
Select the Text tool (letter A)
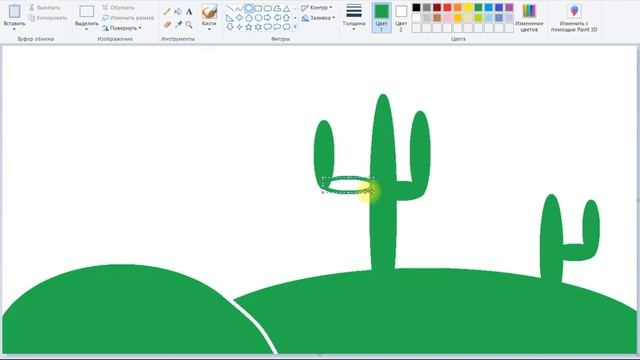tap(189, 11)
